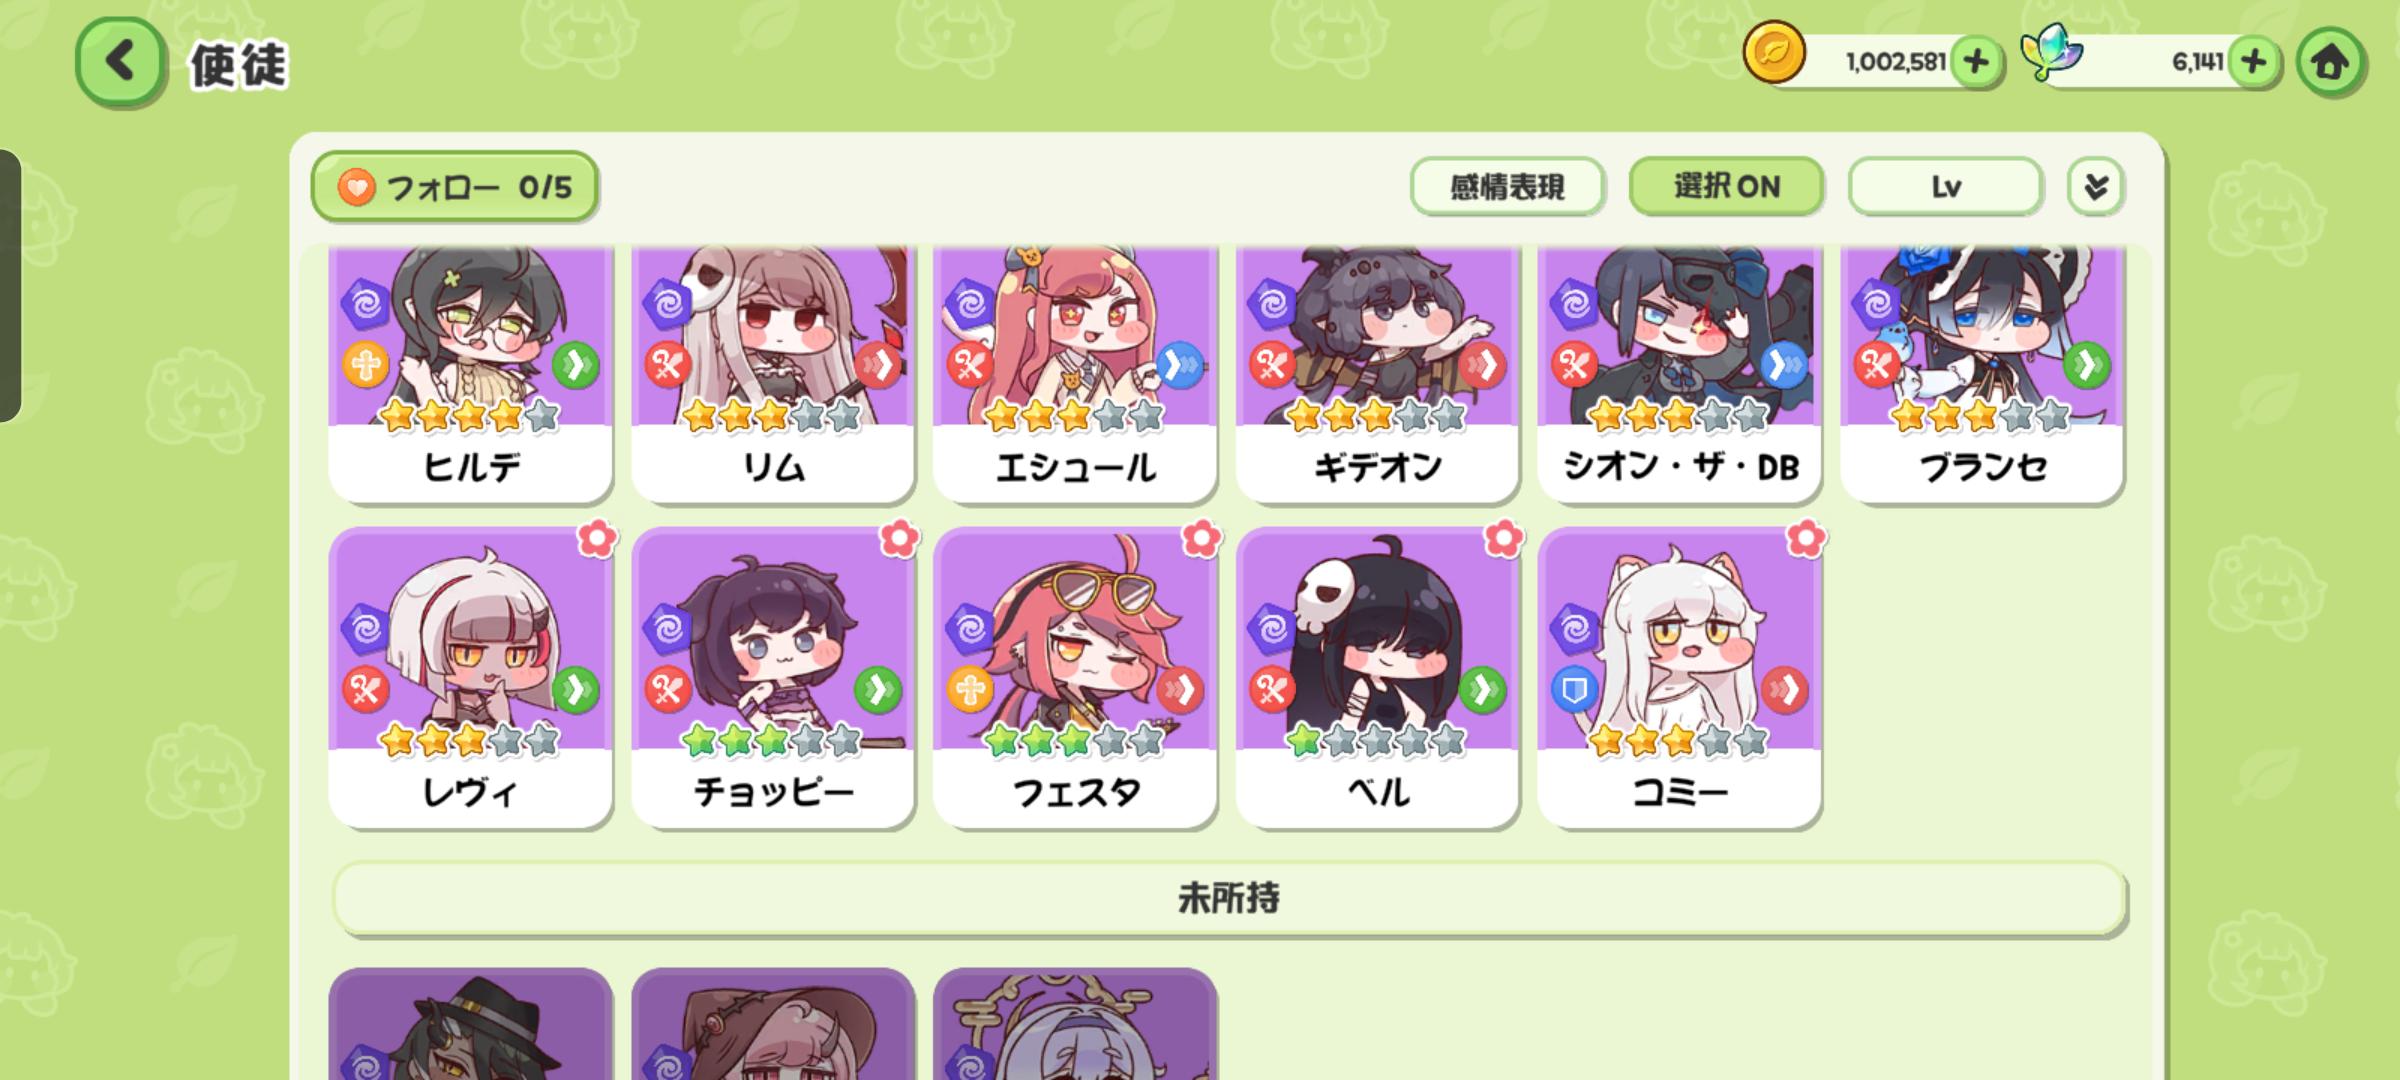Add crystal gems with the plus button
The image size is (2400, 1080).
coord(2253,62)
